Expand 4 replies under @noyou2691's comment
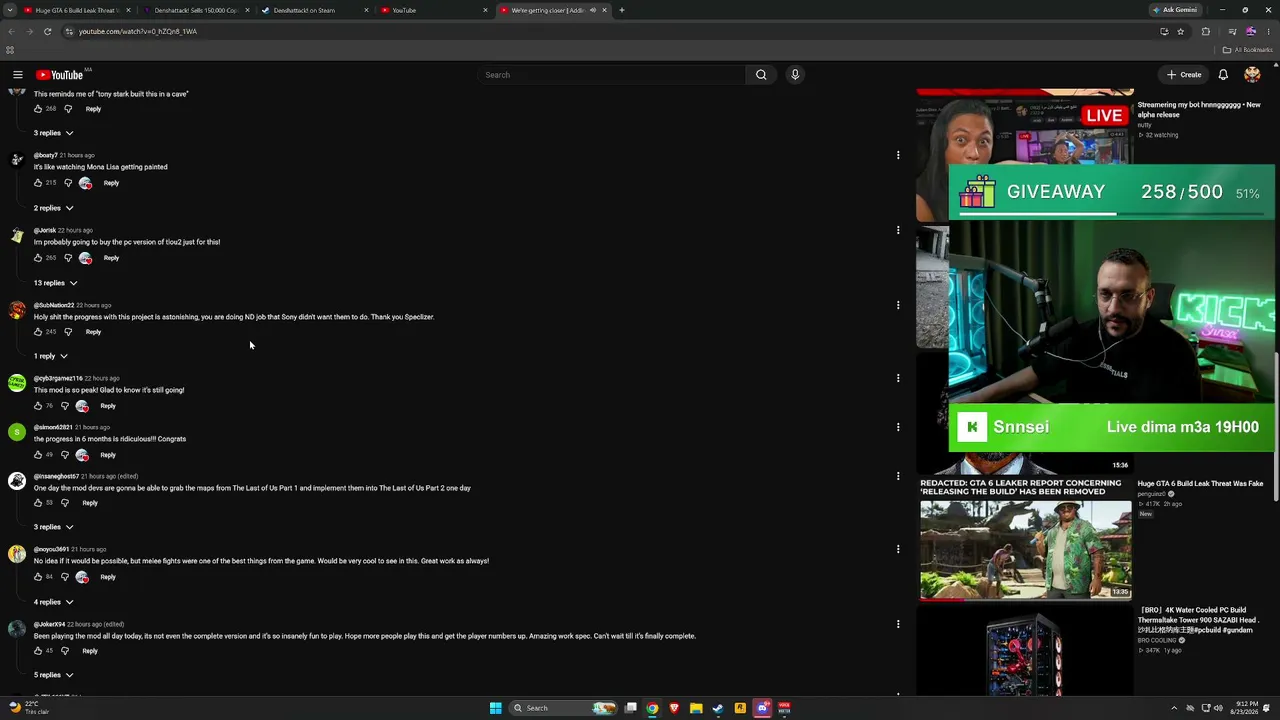1280x720 pixels. click(54, 602)
